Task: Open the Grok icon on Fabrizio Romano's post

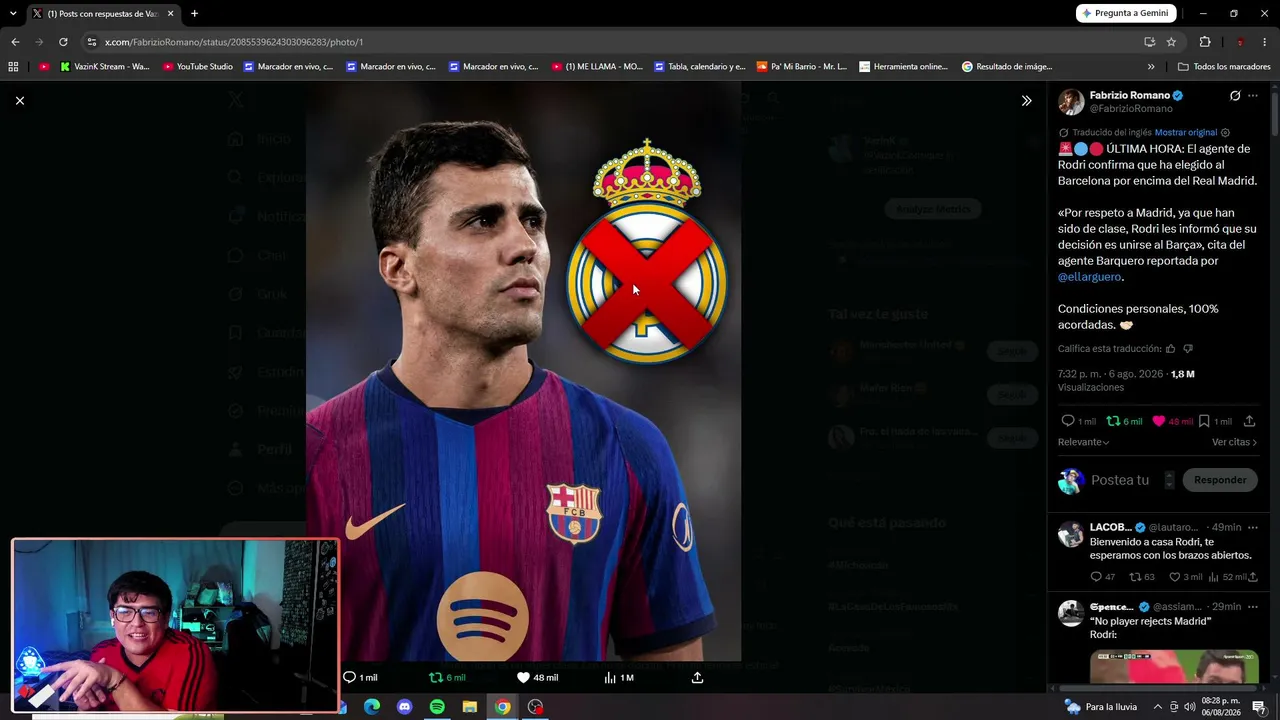Action: (1235, 96)
